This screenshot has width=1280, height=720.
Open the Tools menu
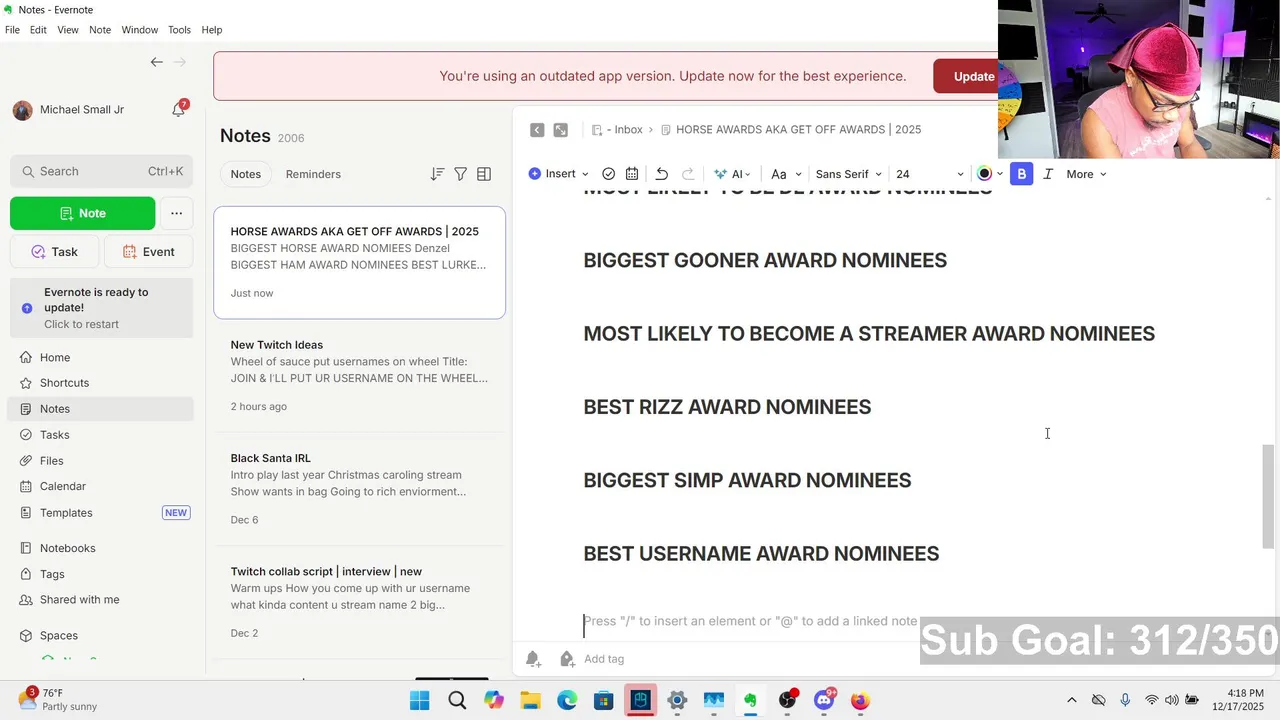pos(179,30)
